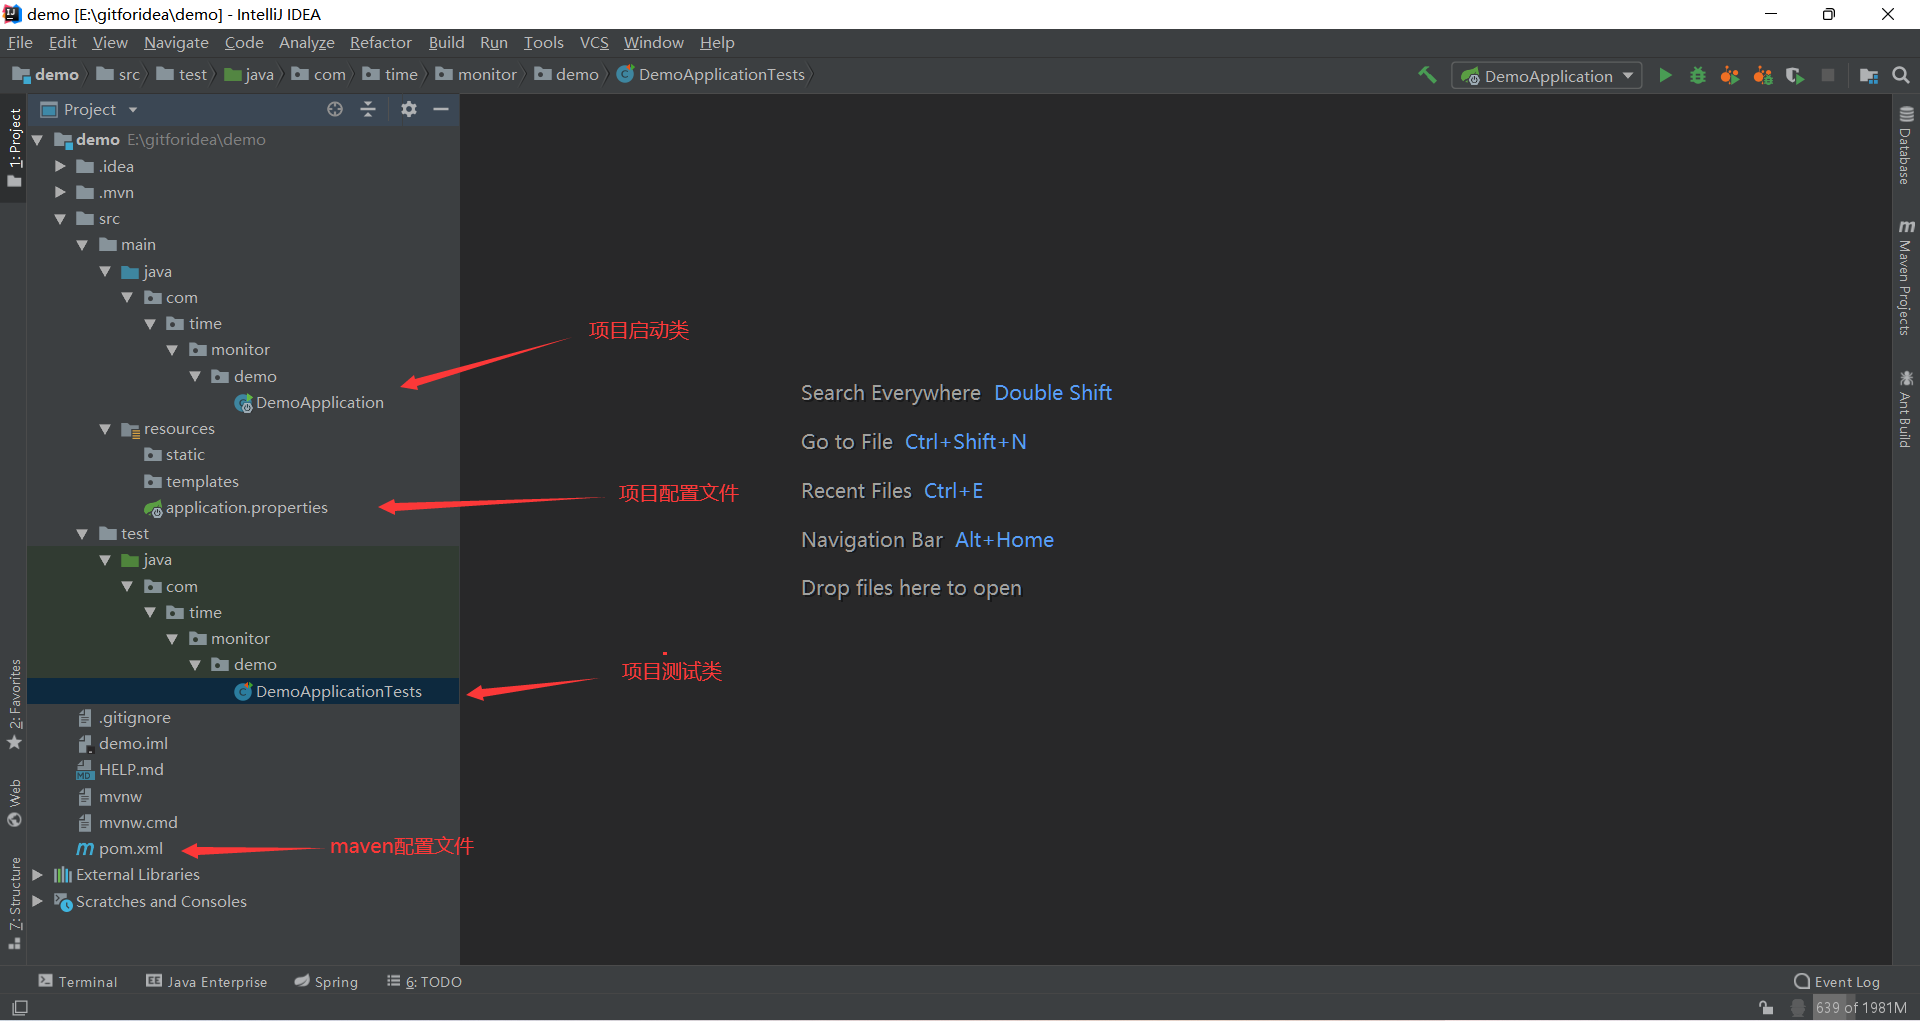
Task: Collapse the main folder
Action: pos(82,245)
